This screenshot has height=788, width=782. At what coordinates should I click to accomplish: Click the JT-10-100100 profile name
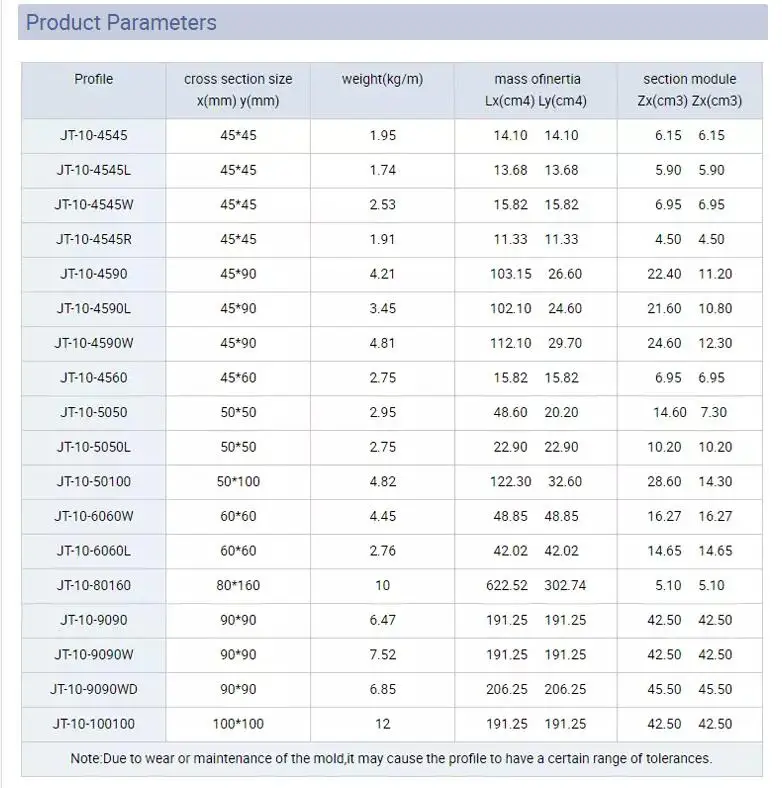94,724
